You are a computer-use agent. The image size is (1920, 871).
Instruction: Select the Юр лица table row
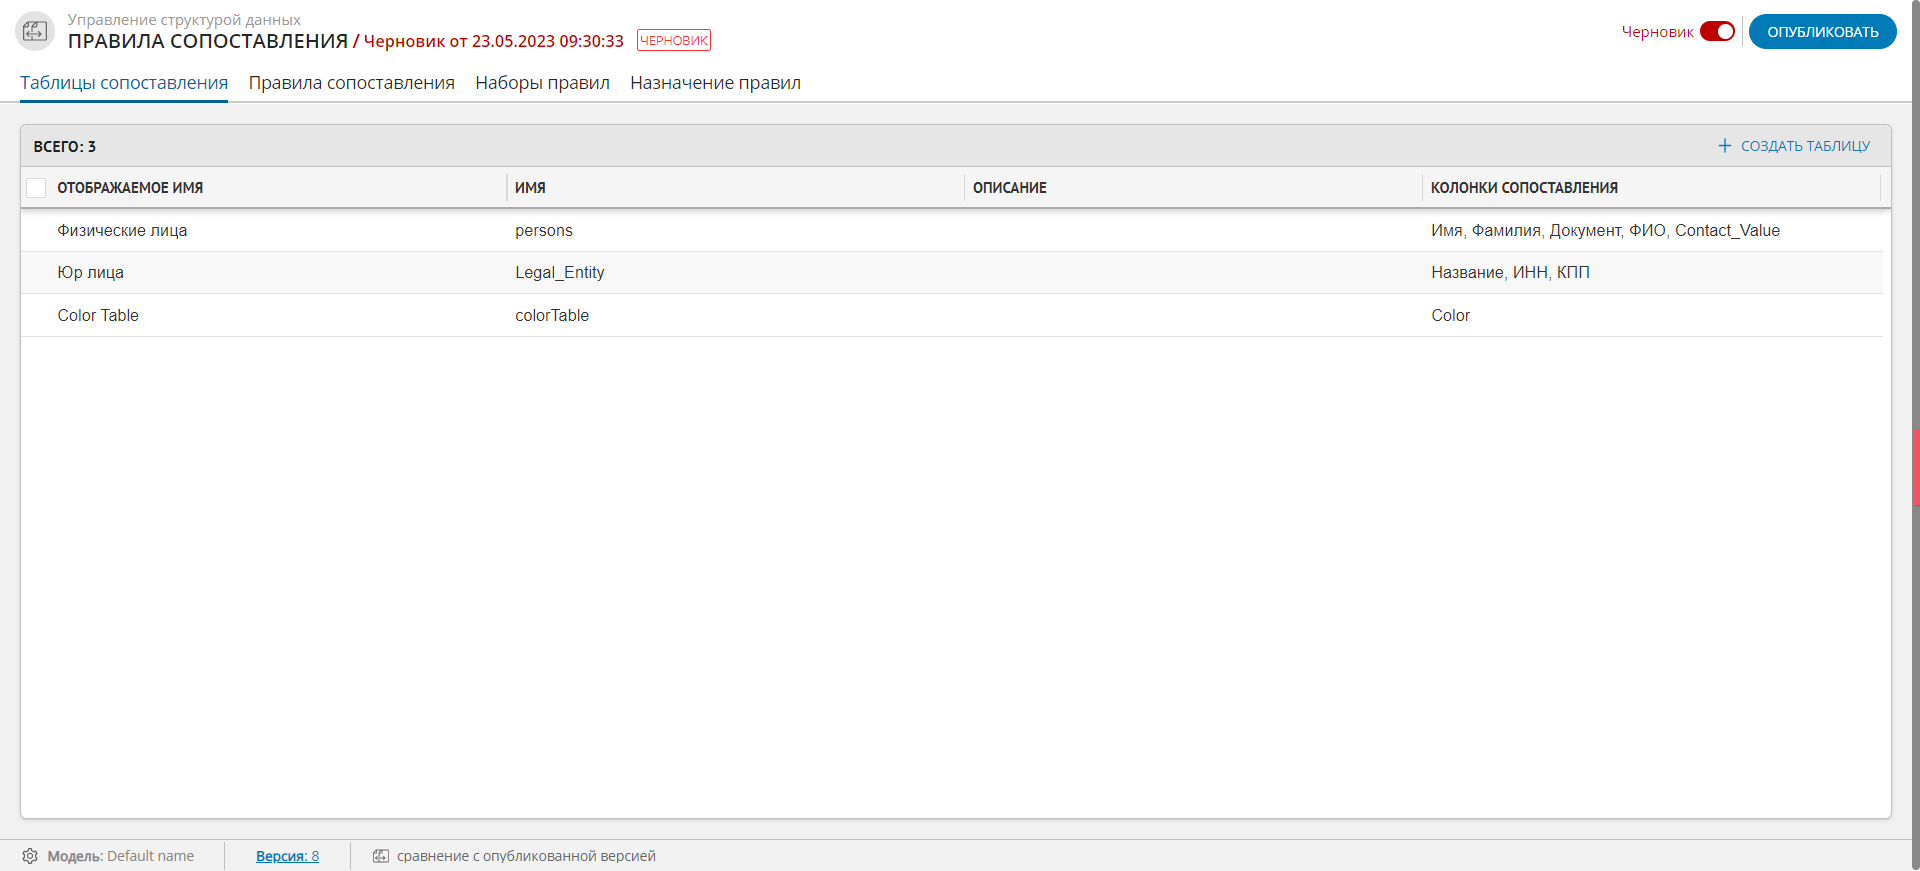click(90, 273)
